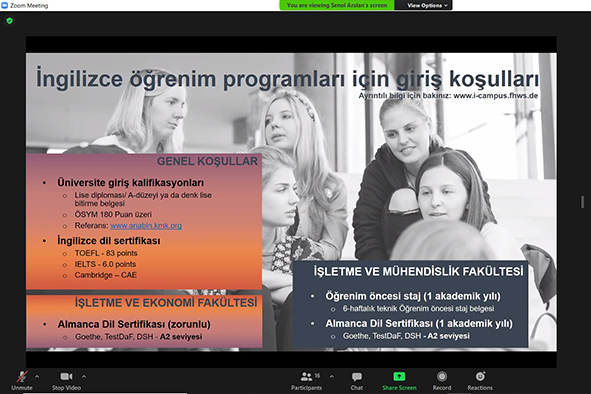Click the participants count number 16
Screen dimensions: 591x394
coord(317,376)
